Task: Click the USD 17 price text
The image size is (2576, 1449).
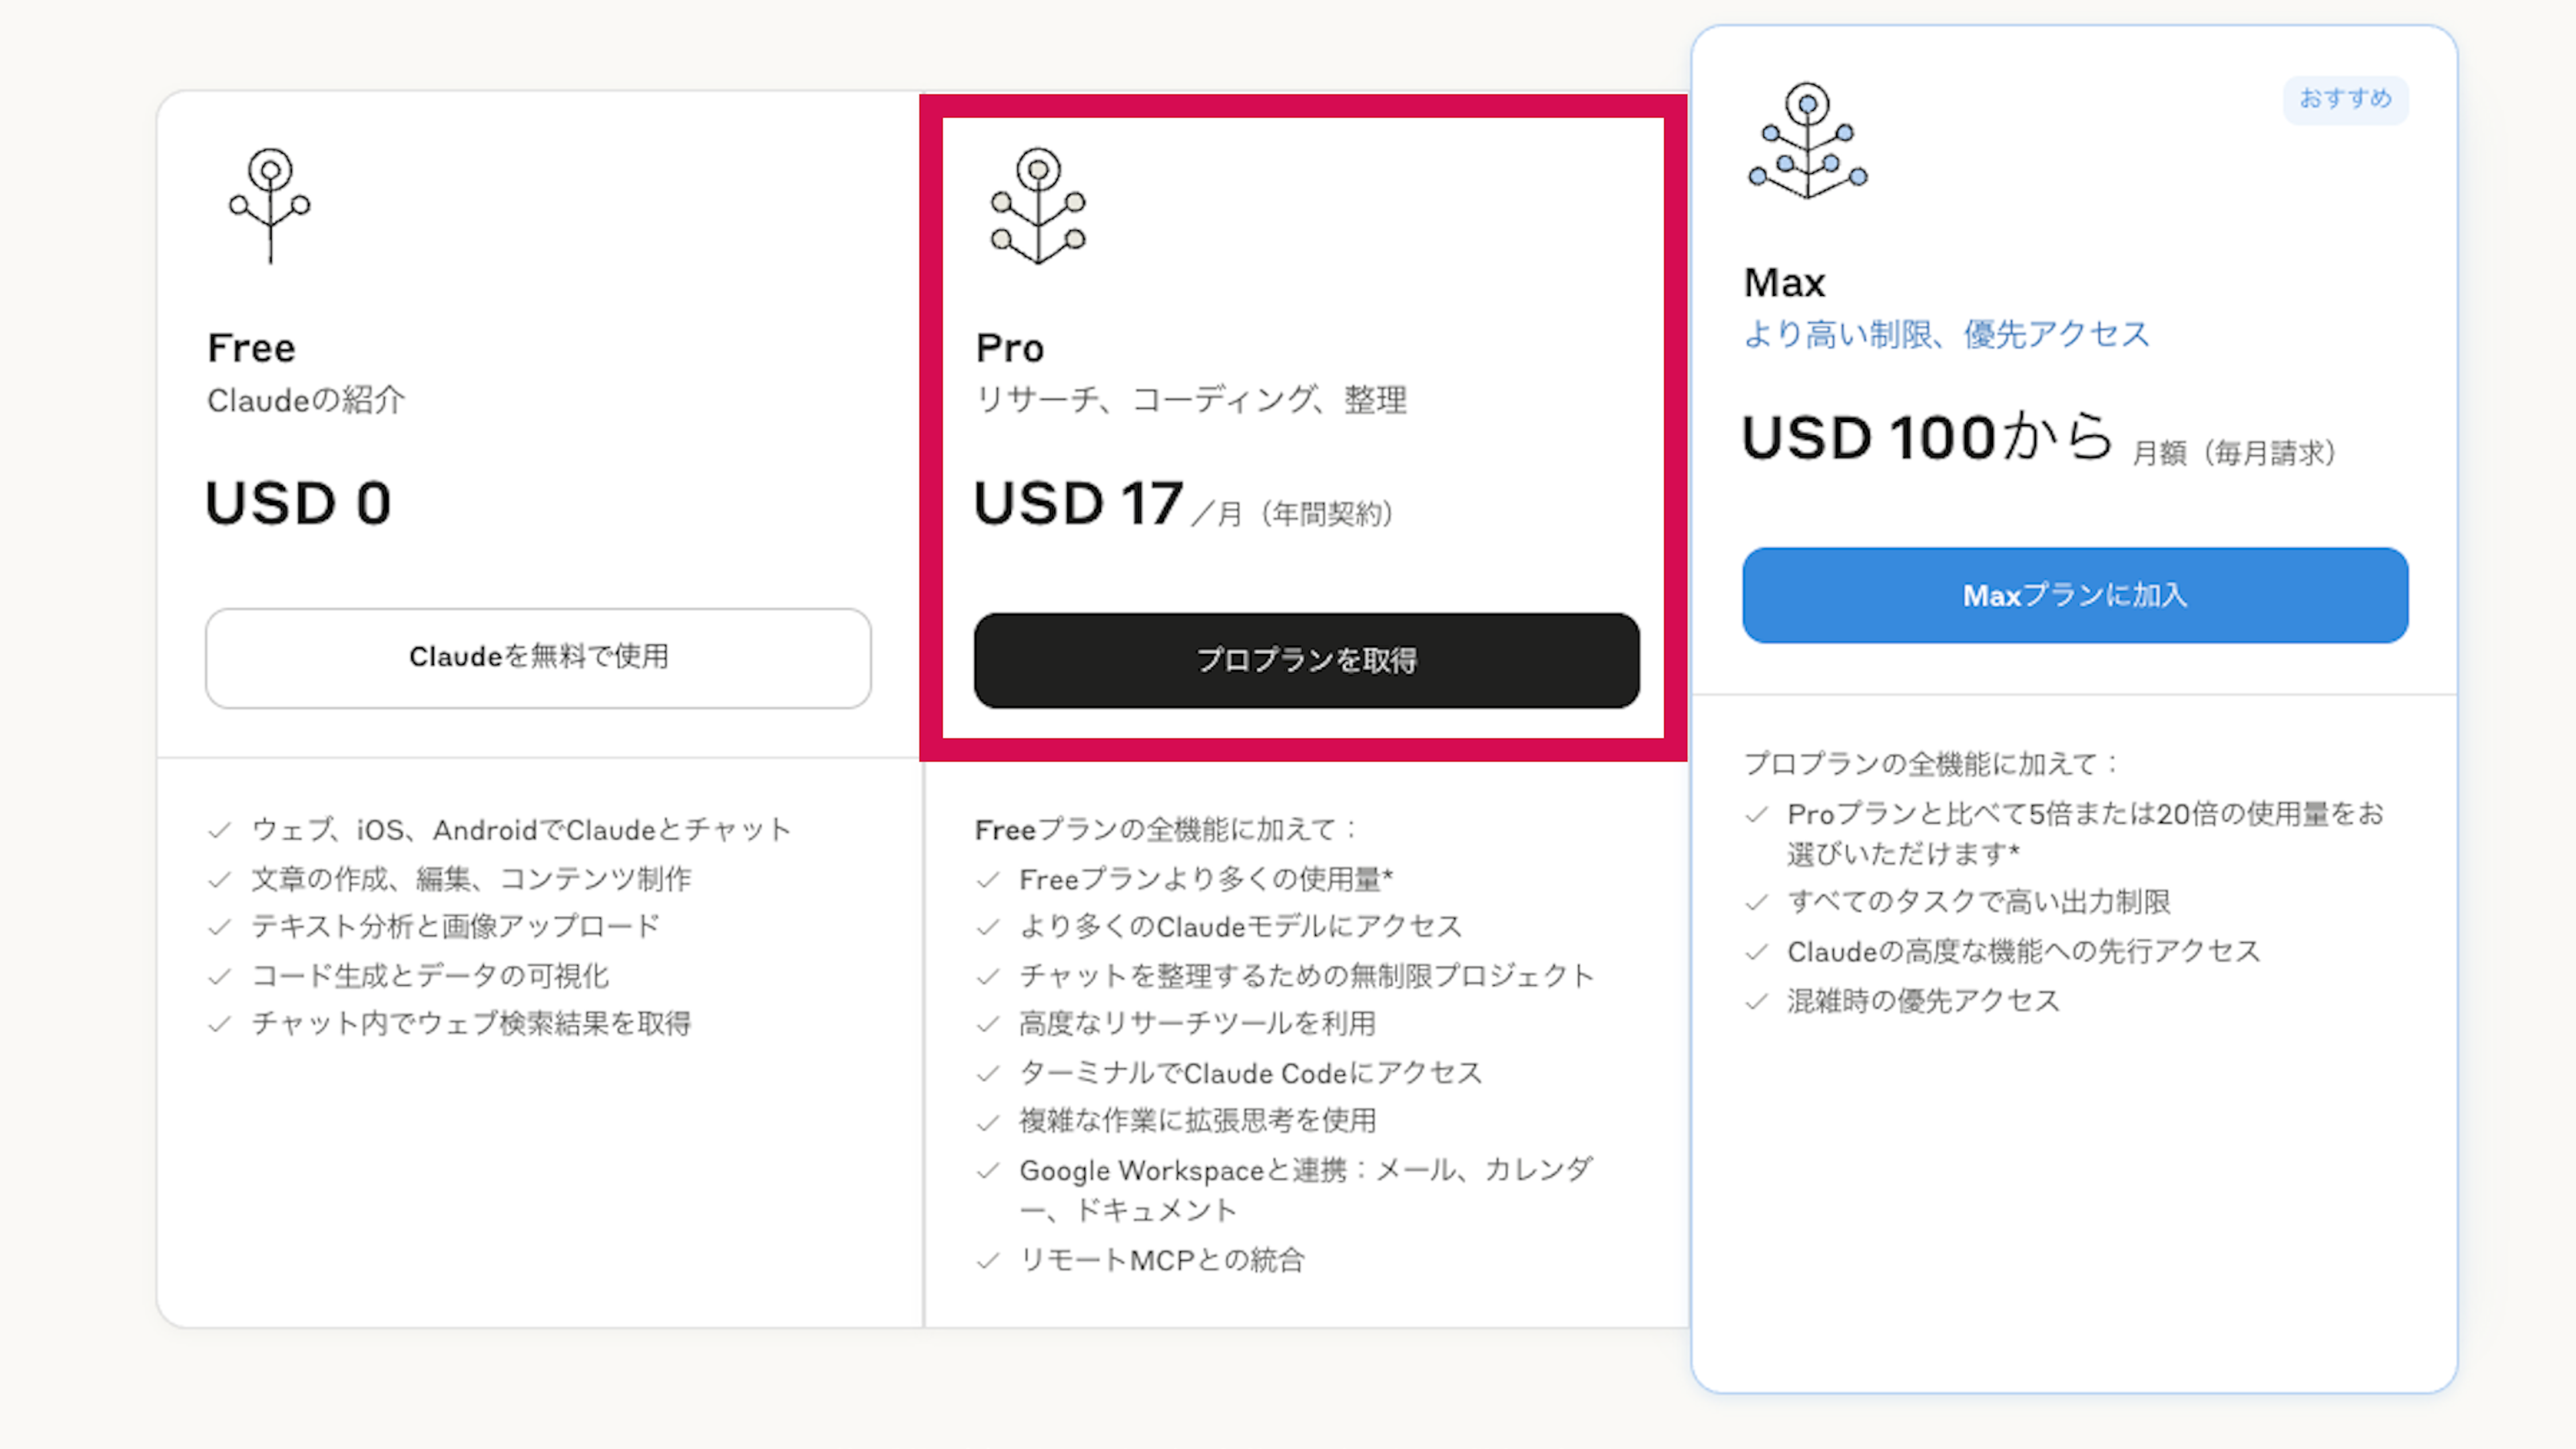Action: [1078, 503]
